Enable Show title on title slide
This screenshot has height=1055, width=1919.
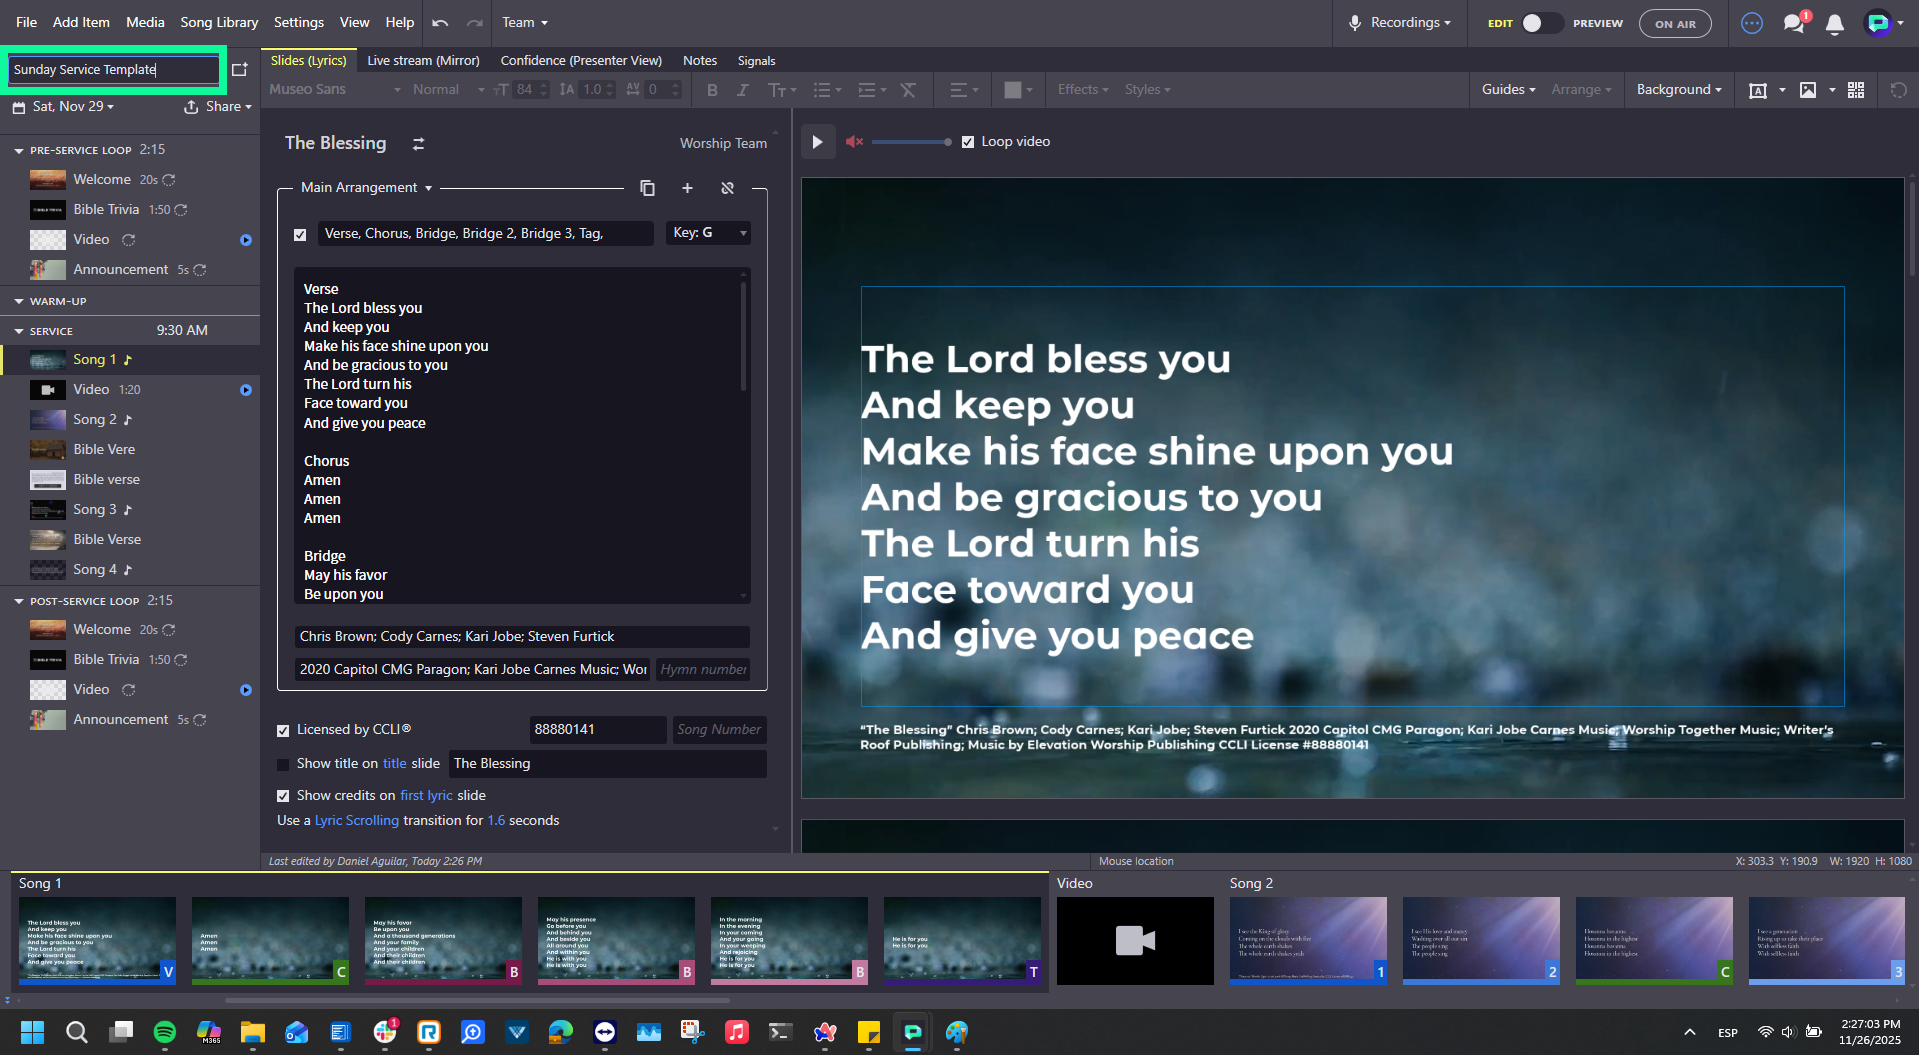click(x=283, y=764)
